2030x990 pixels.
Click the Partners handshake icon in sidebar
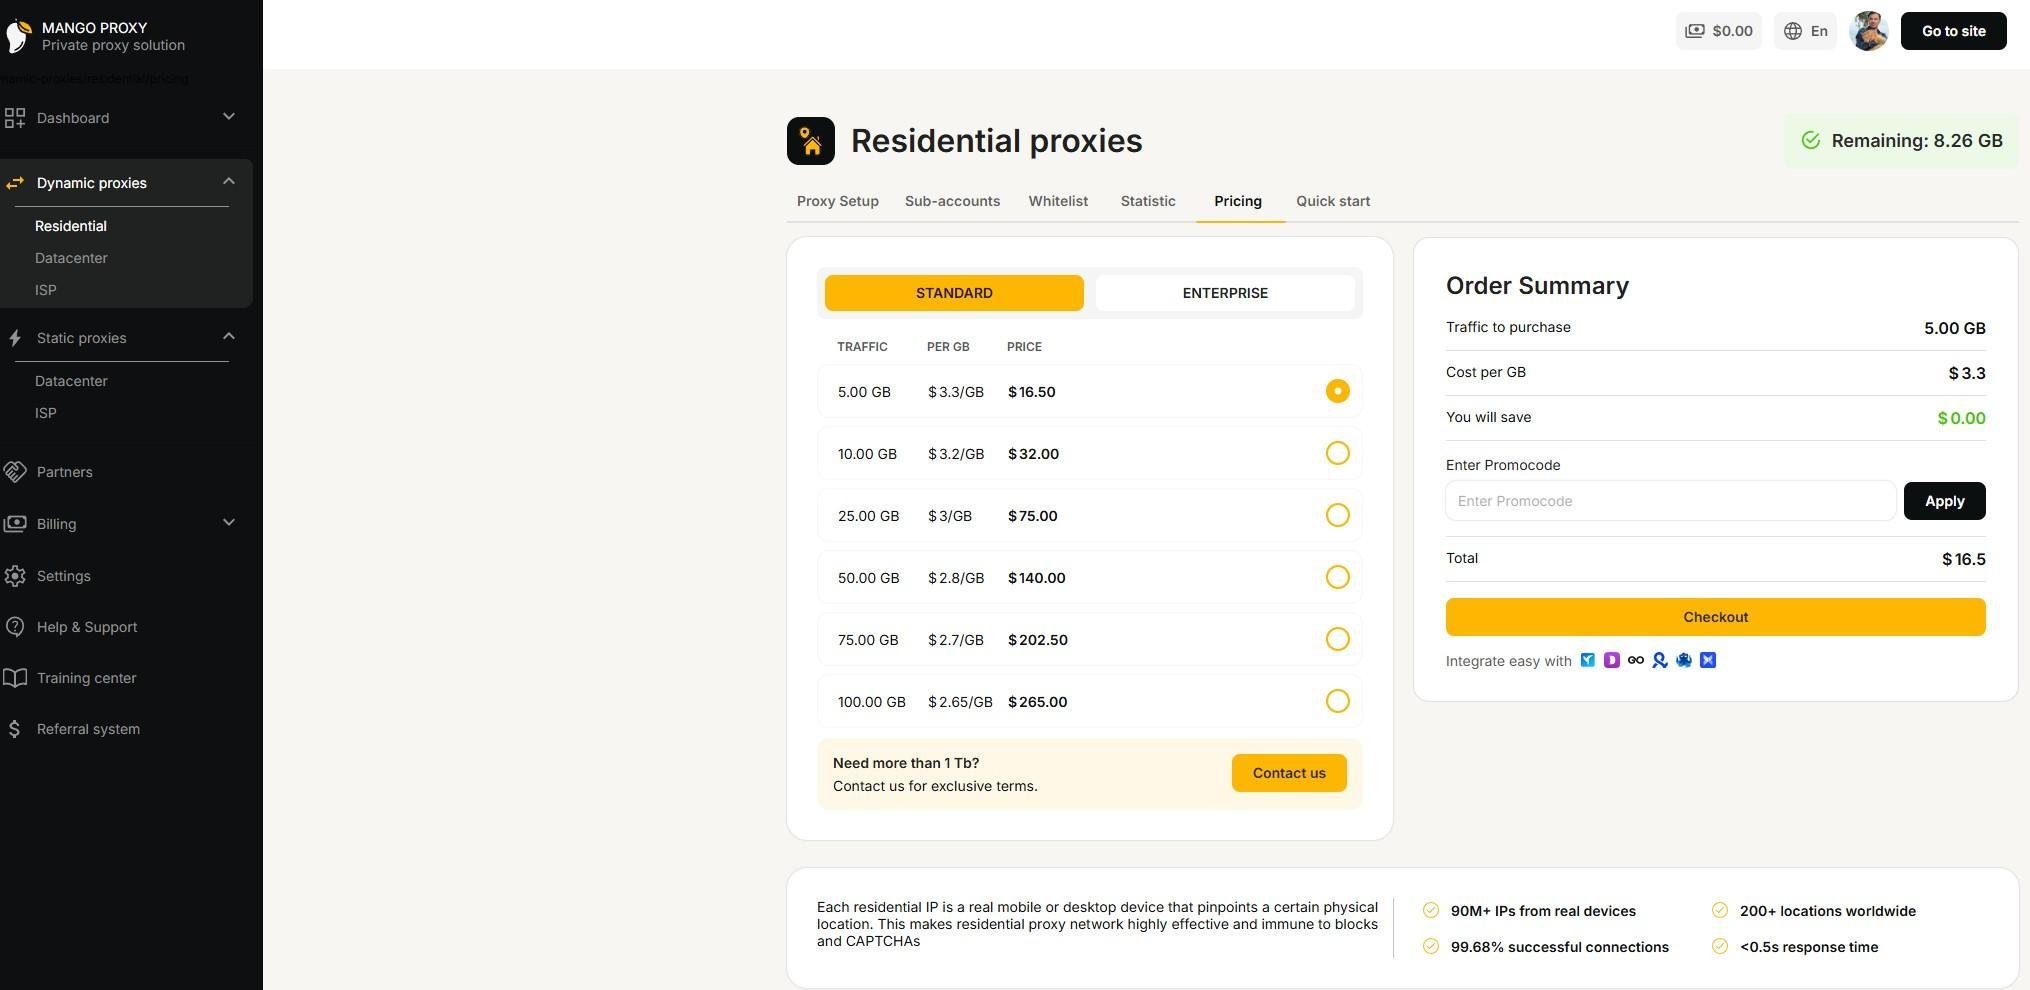15,472
